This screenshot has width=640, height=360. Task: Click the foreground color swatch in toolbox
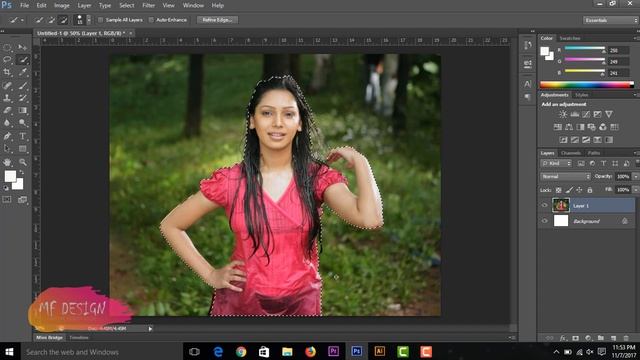coord(10,176)
